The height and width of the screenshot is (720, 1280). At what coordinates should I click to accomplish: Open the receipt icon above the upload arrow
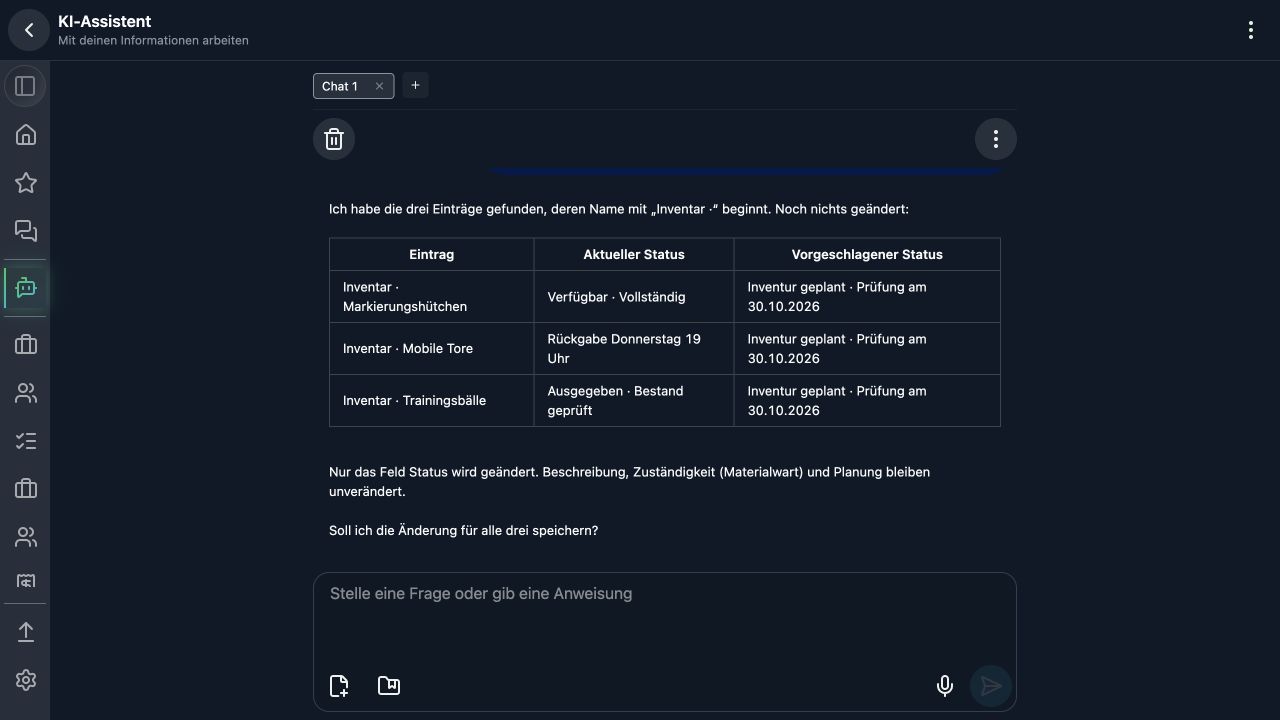(26, 581)
